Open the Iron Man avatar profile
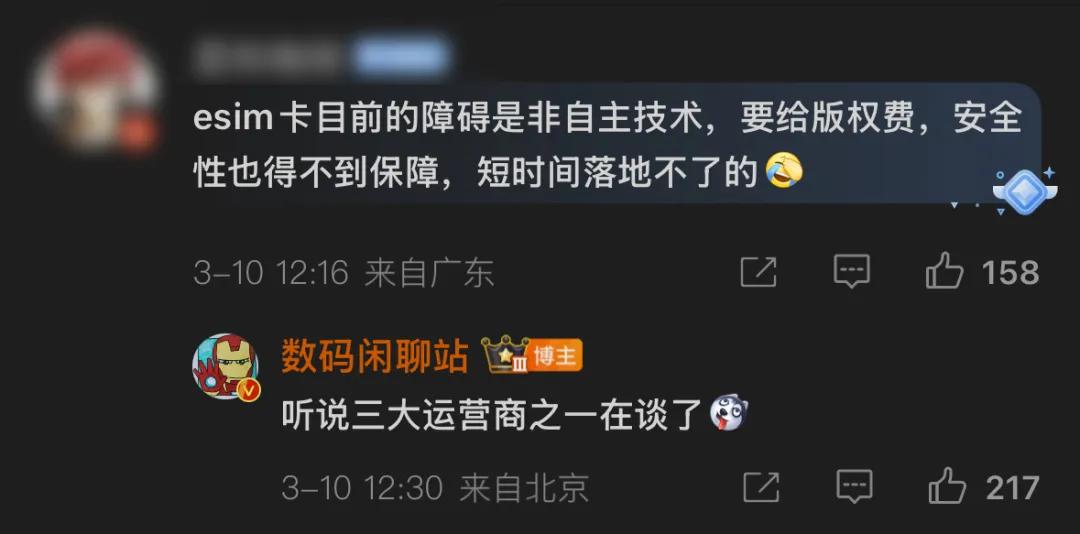This screenshot has width=1080, height=534. click(226, 367)
